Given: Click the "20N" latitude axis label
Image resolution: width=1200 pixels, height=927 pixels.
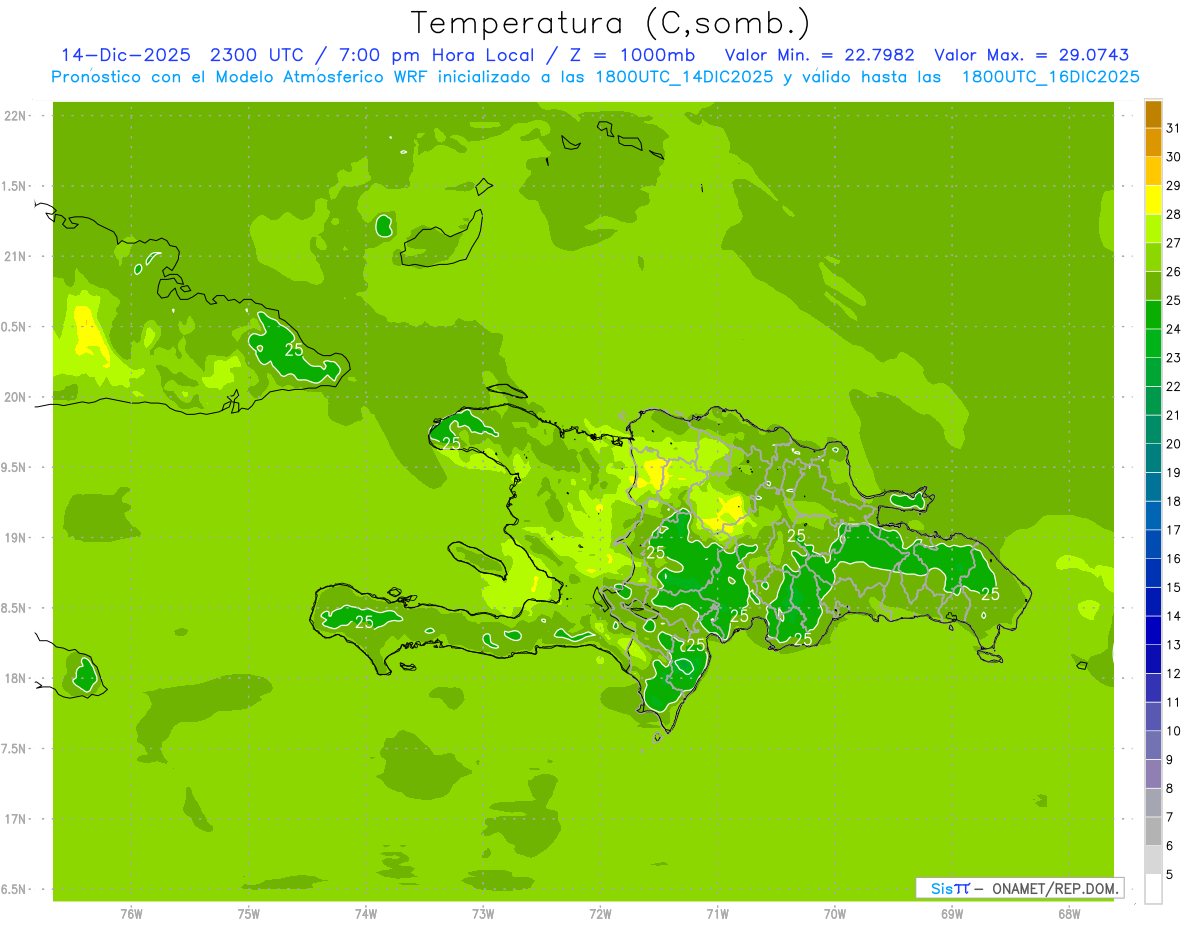Looking at the screenshot, I should point(15,397).
